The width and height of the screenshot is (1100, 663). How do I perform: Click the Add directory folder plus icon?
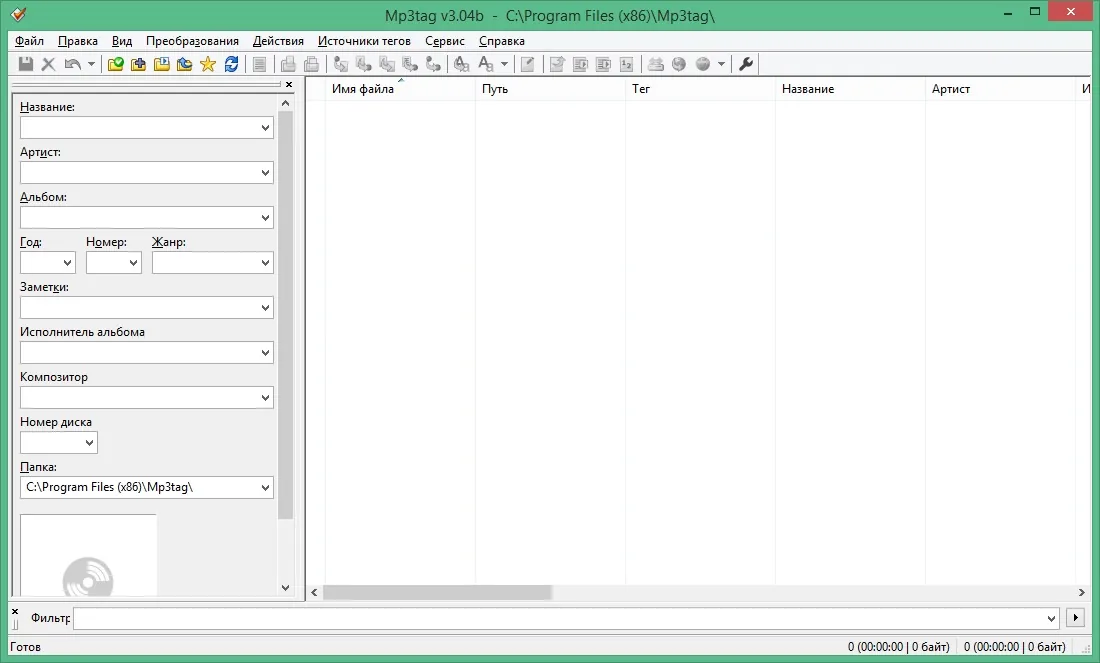click(x=139, y=64)
